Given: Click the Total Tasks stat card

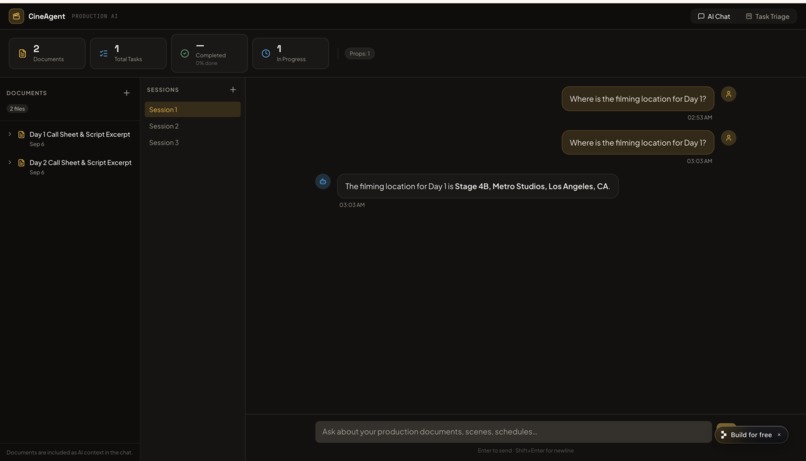Looking at the screenshot, I should pos(129,53).
